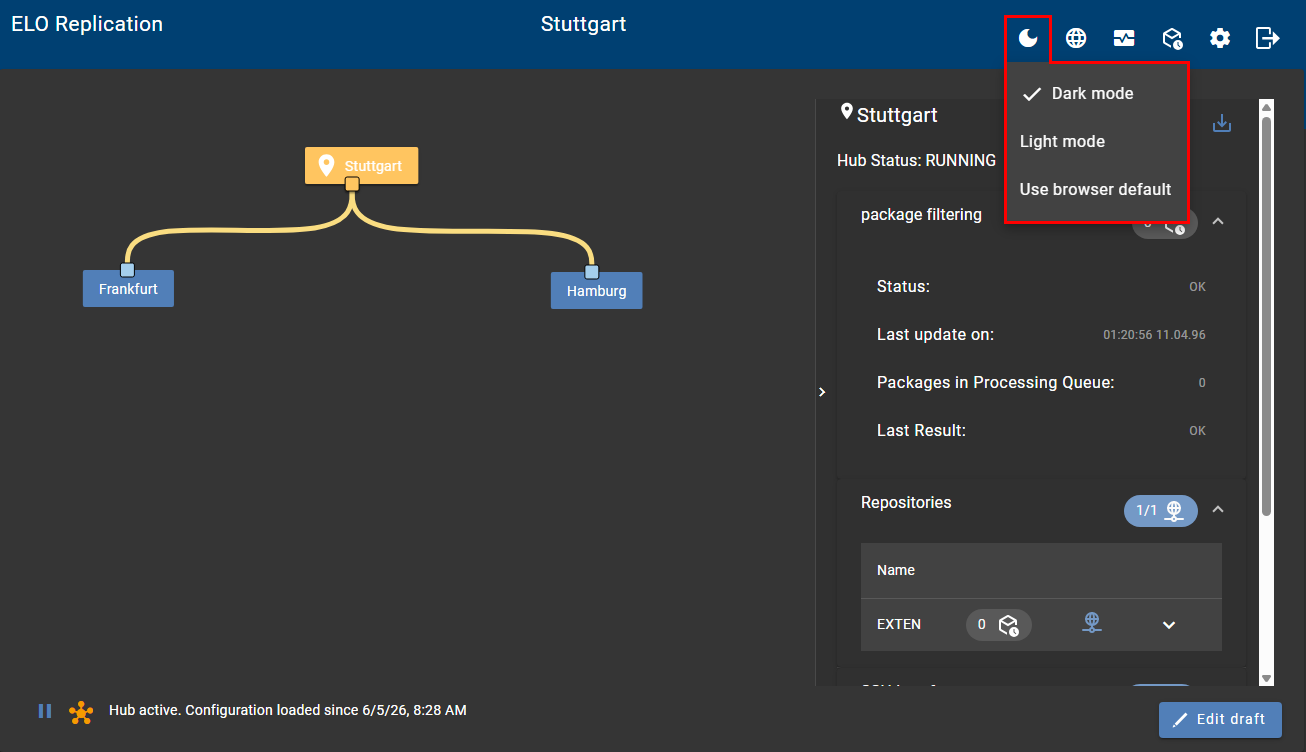Click the connector port above Hamburg node
This screenshot has height=752, width=1306.
591,272
